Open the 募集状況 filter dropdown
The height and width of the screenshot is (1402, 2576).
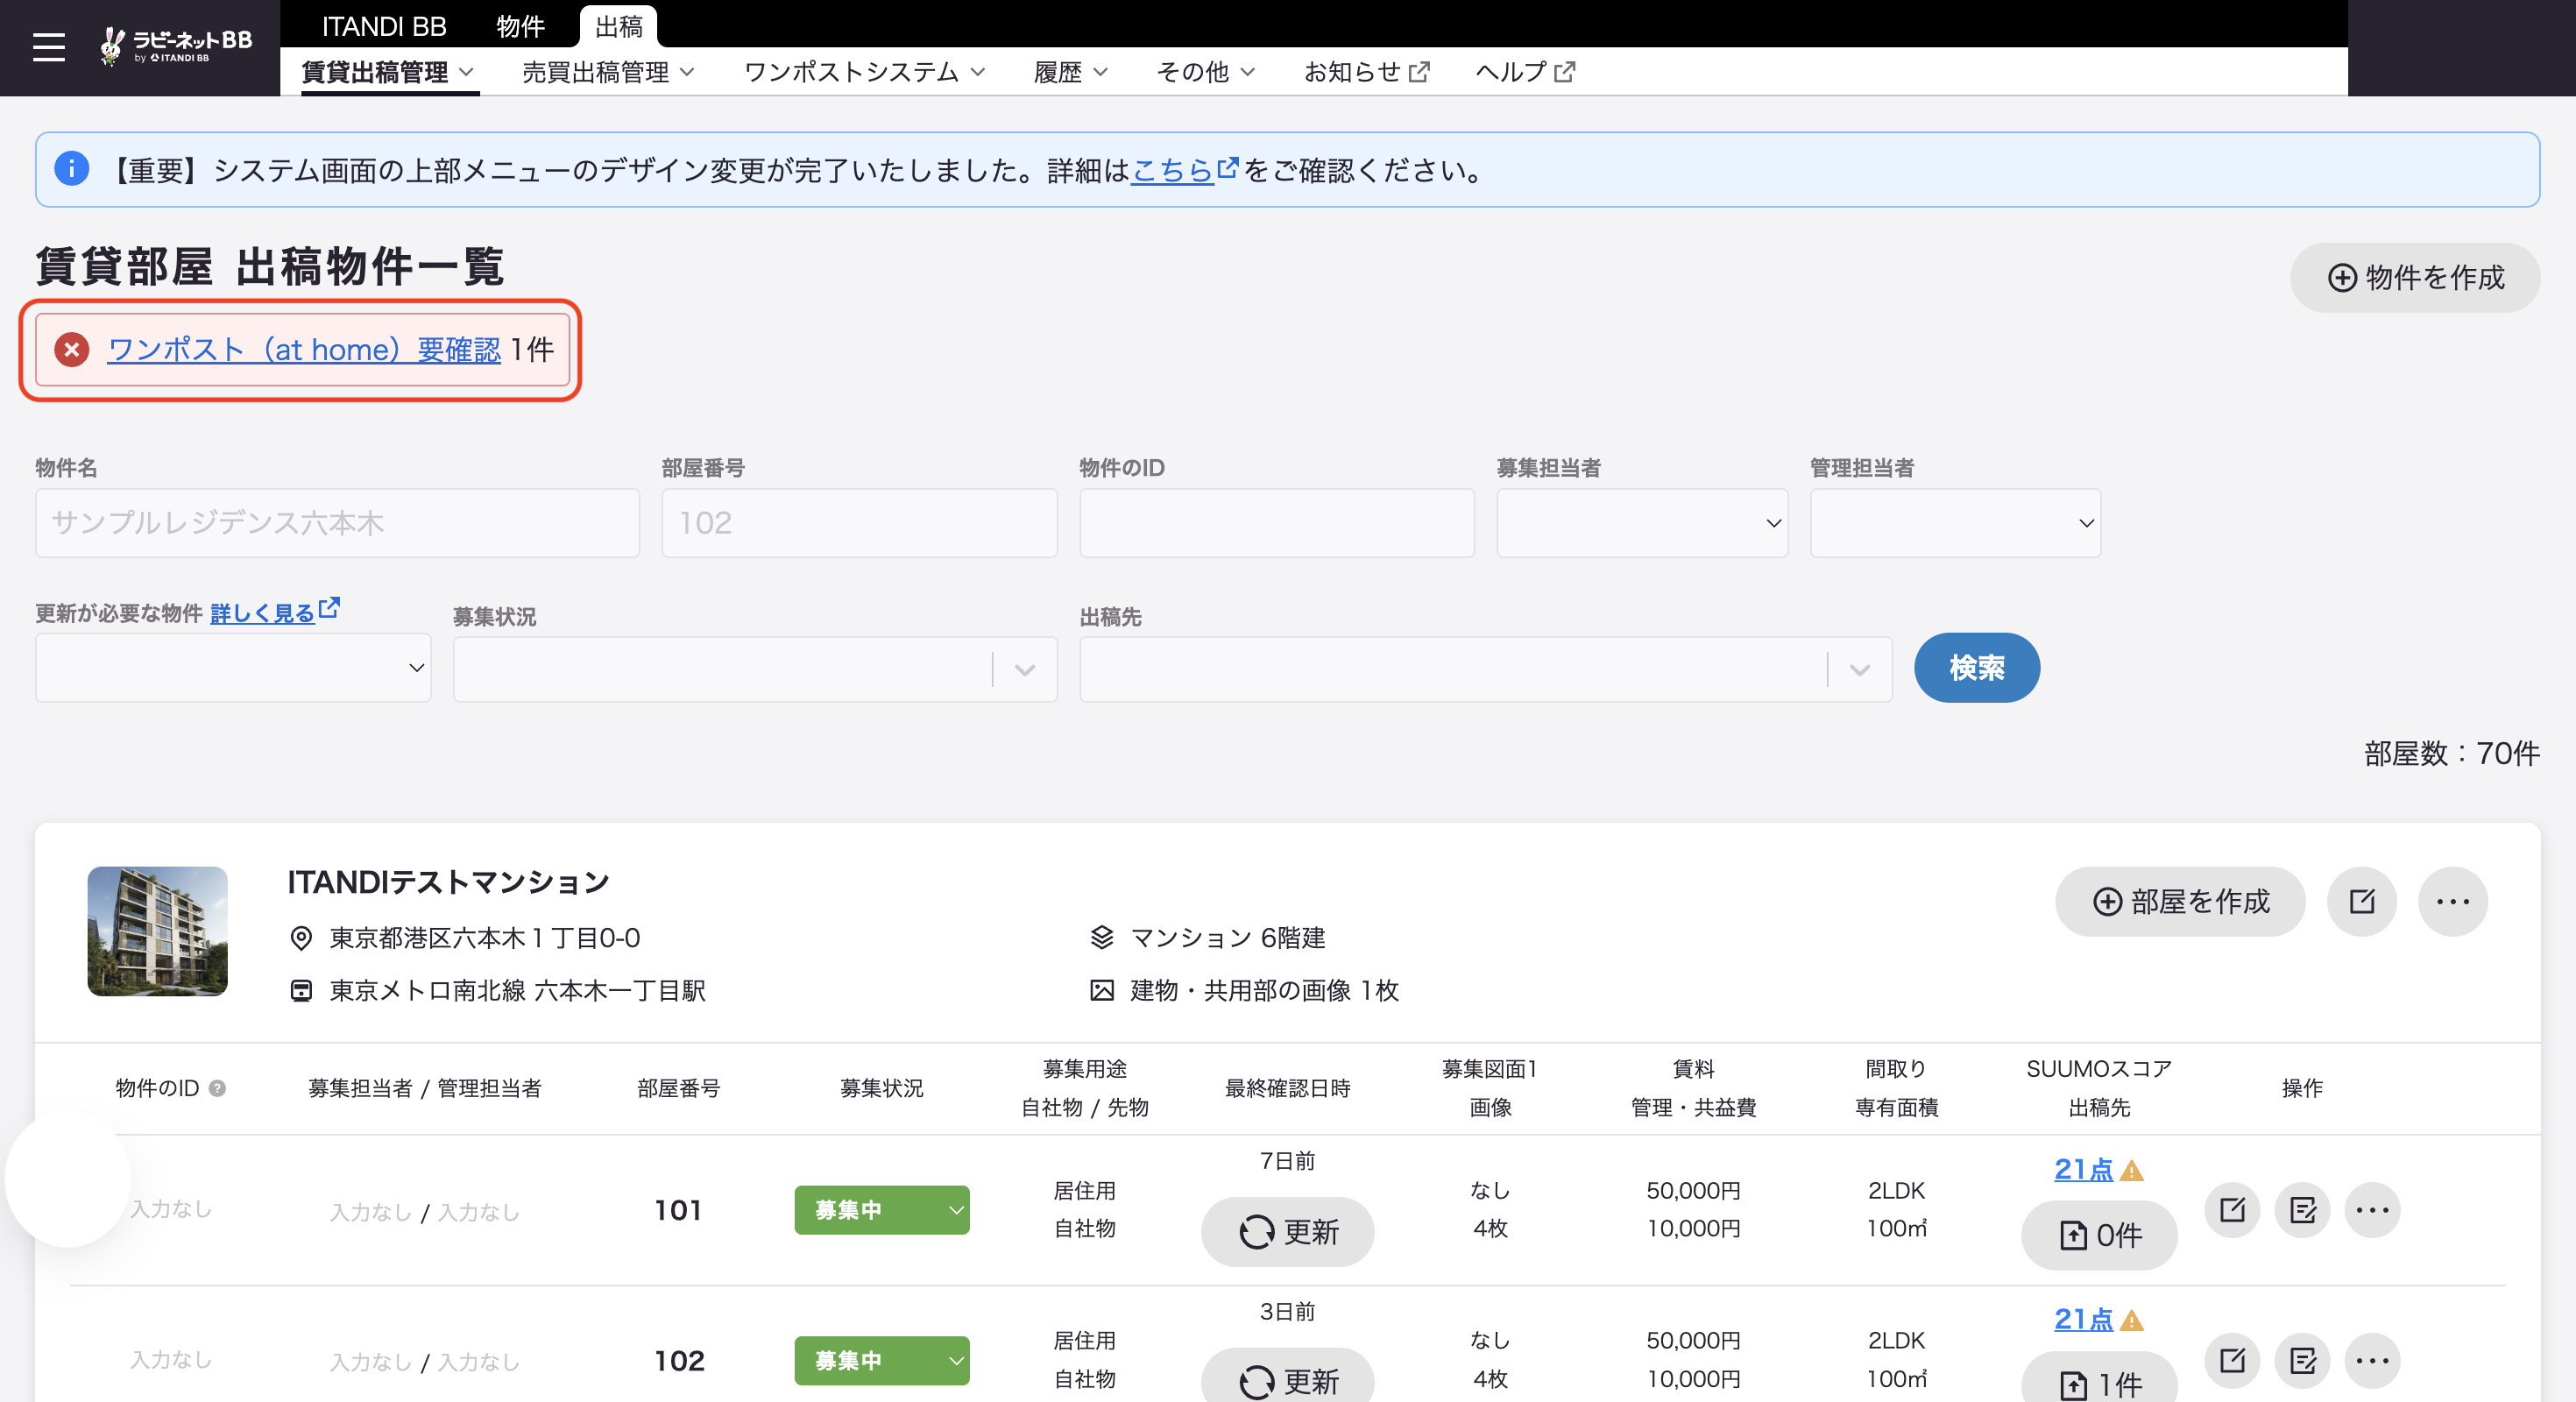point(755,669)
